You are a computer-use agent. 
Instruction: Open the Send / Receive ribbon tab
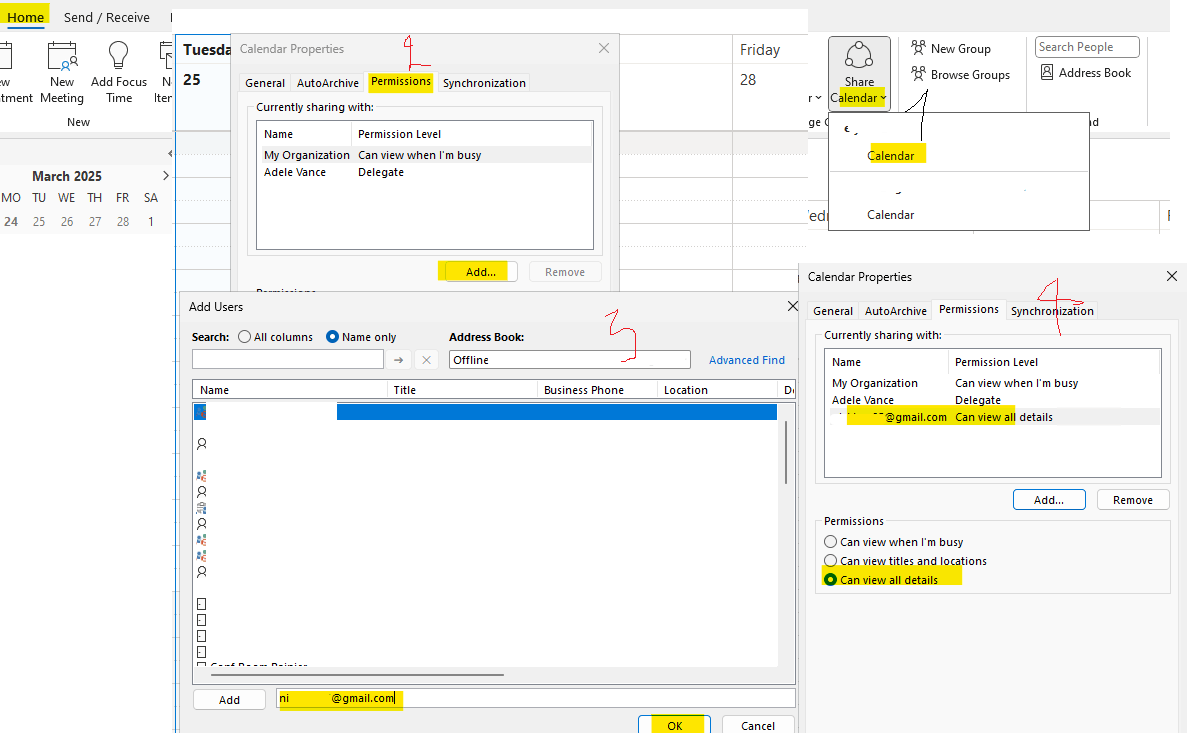(x=107, y=17)
